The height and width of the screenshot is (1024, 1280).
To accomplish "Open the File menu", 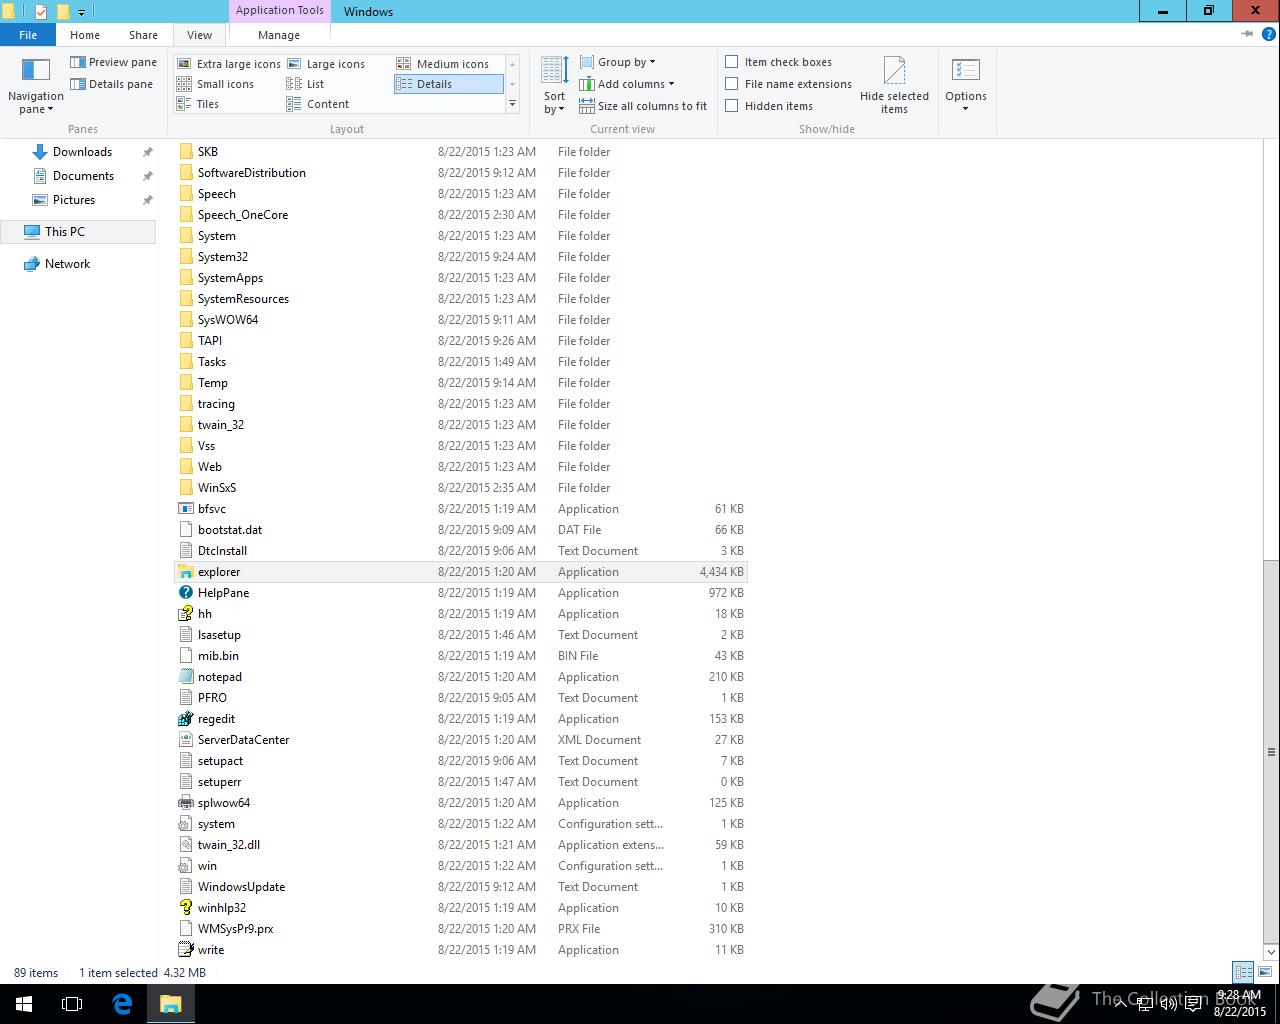I will click(28, 35).
